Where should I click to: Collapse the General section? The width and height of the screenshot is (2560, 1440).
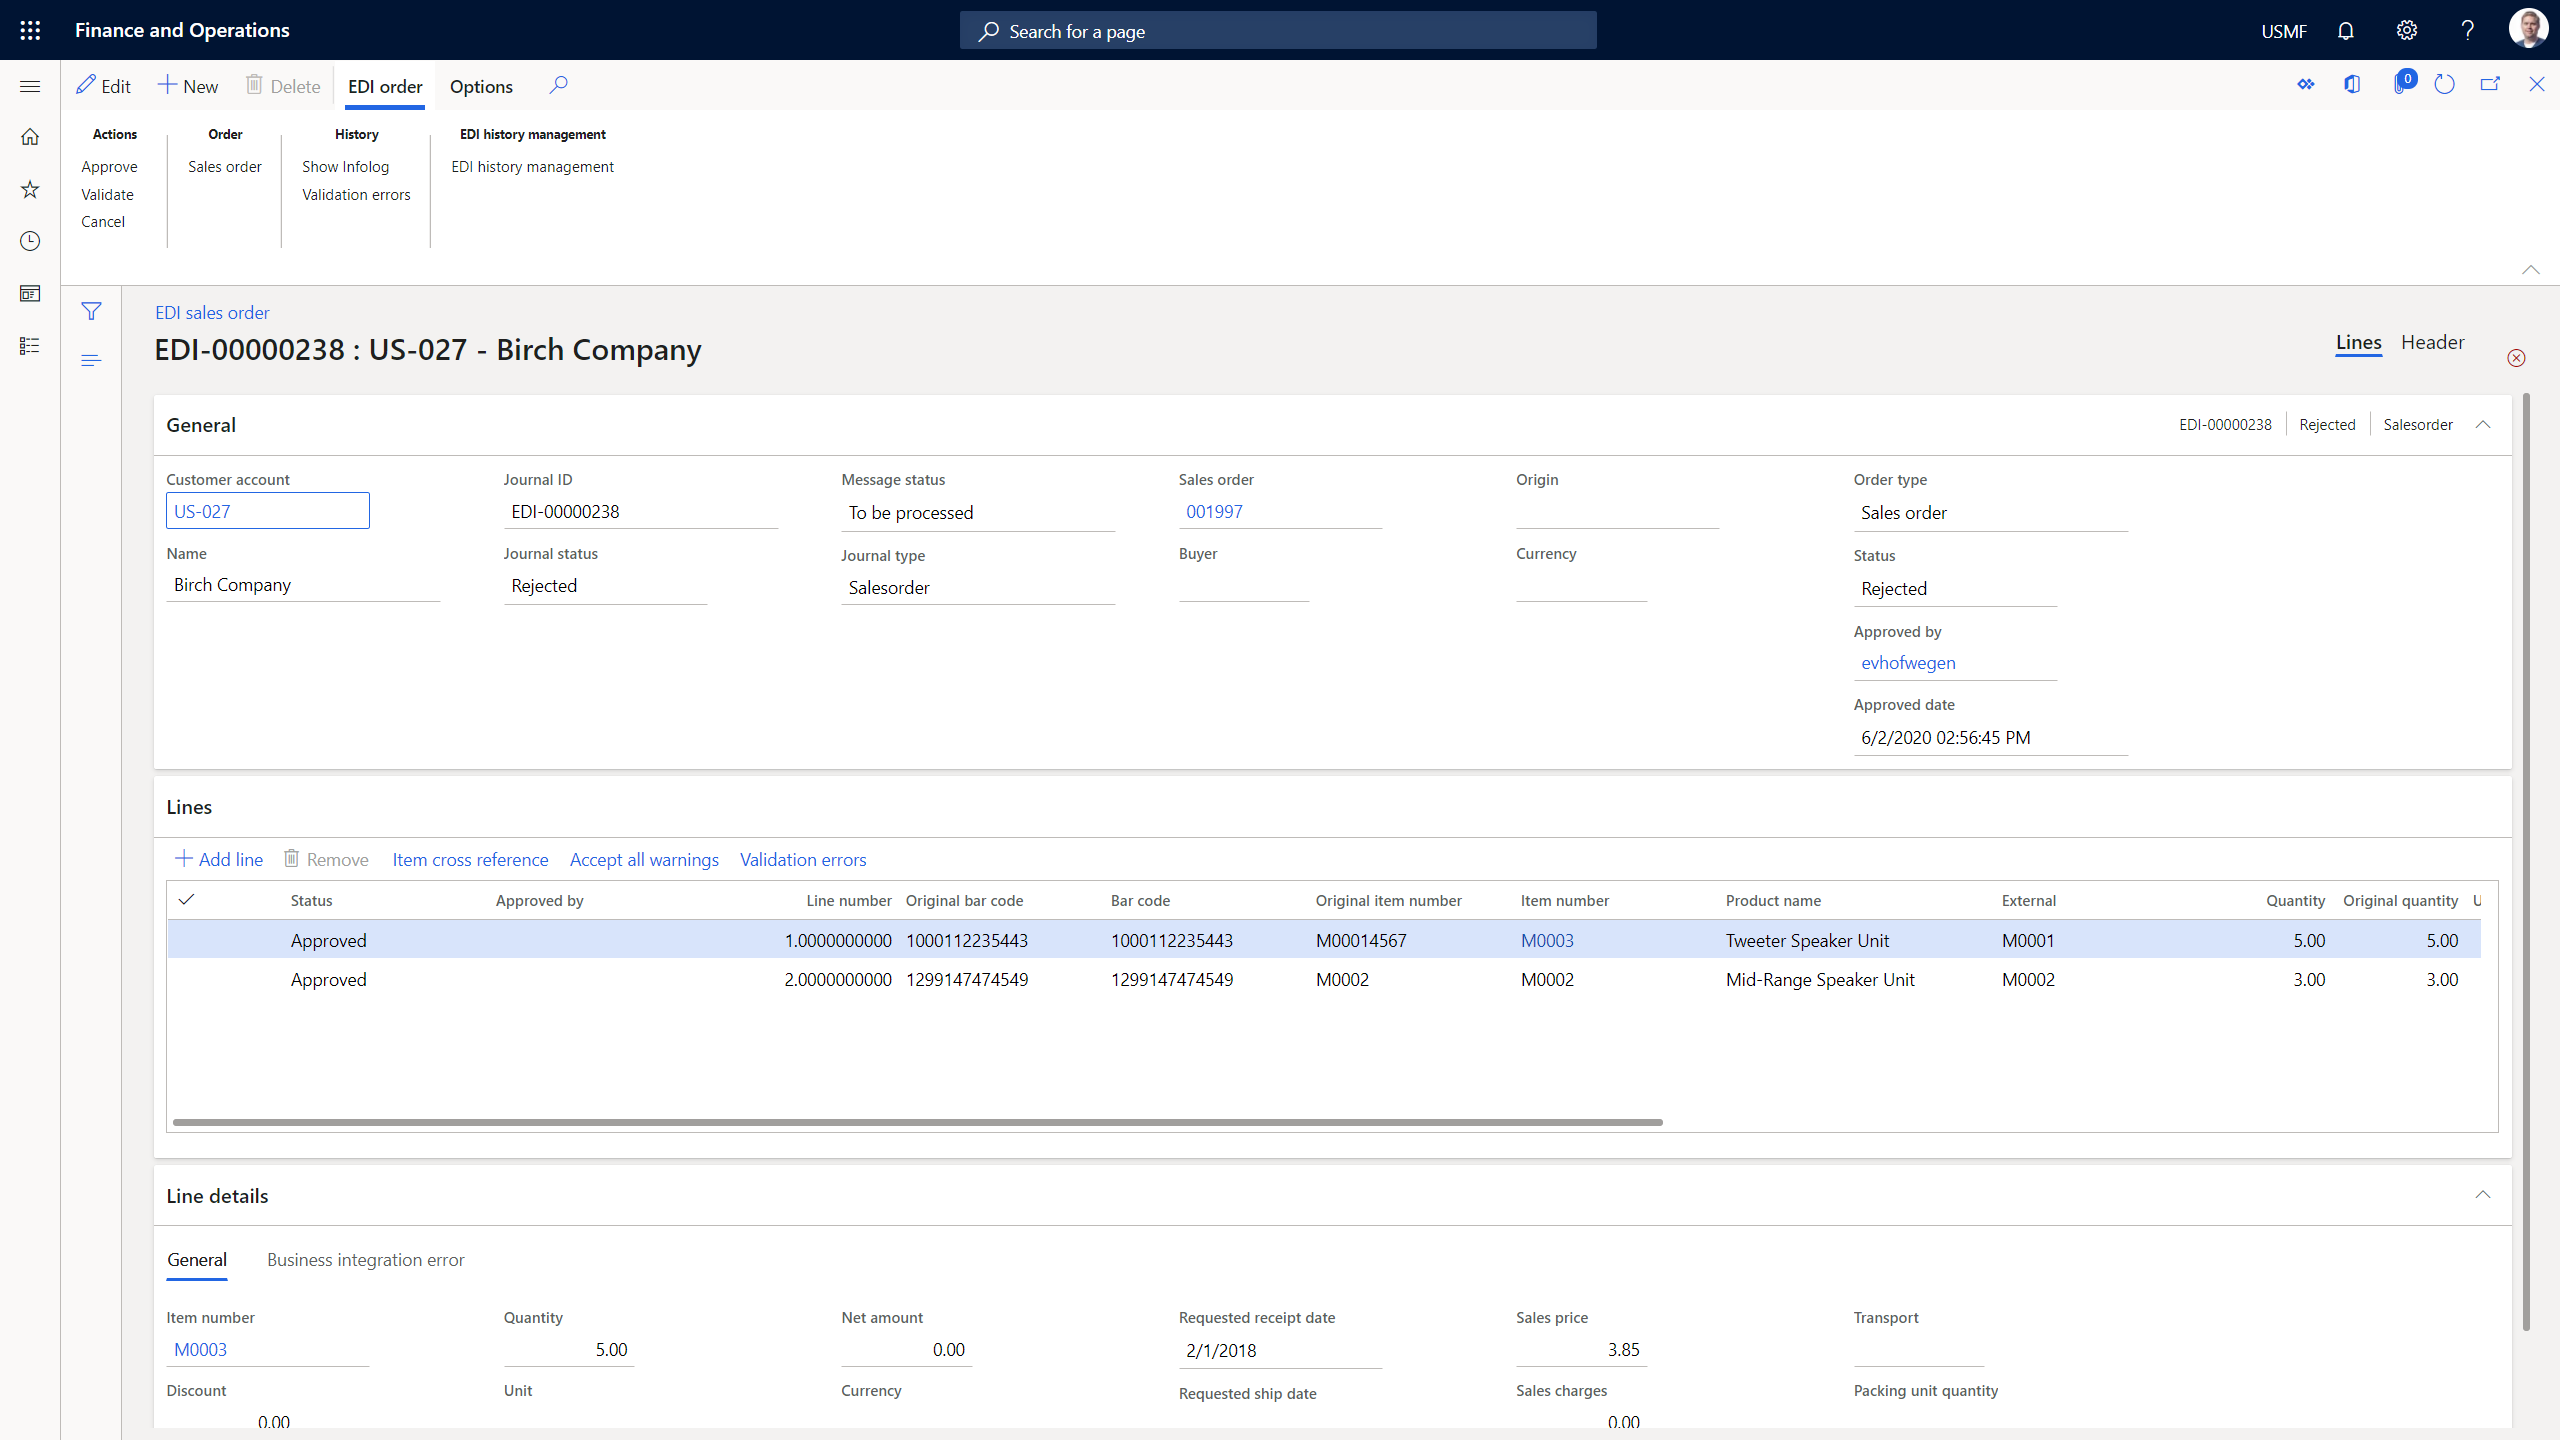(2484, 424)
